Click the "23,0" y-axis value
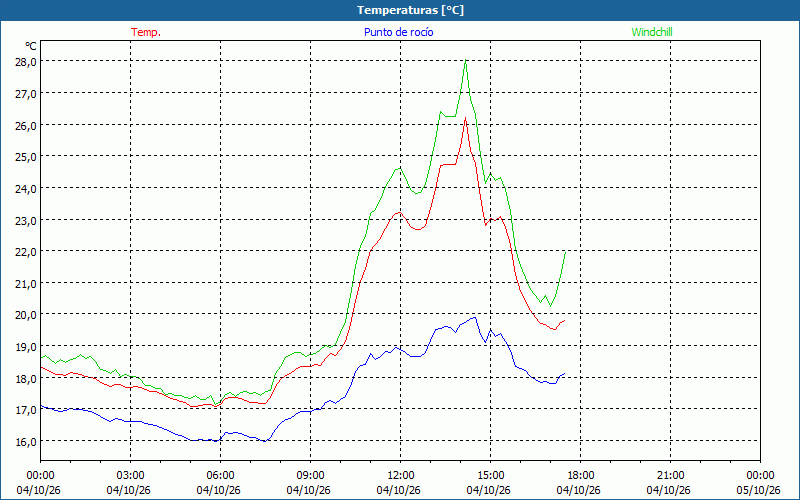 click(26, 221)
